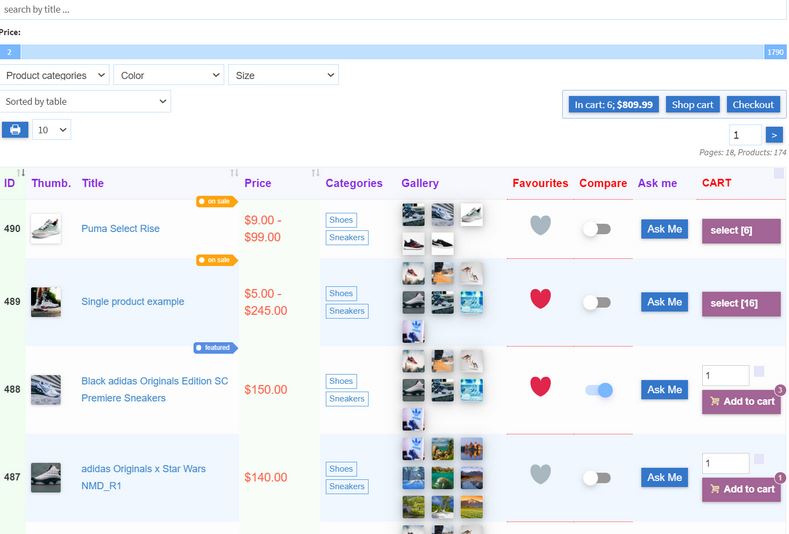Click the Categories column header
Image resolution: width=789 pixels, height=534 pixels.
354,183
